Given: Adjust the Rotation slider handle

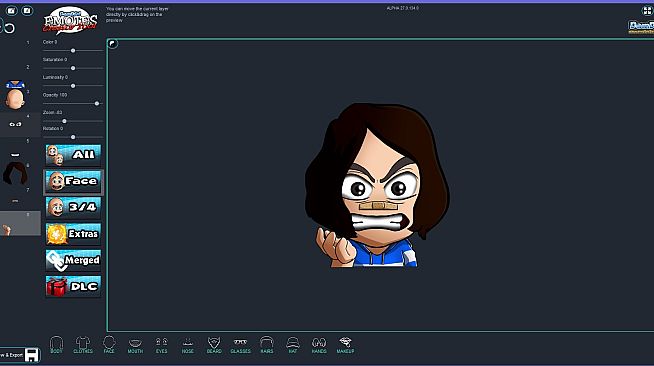Looking at the screenshot, I should (x=73, y=137).
